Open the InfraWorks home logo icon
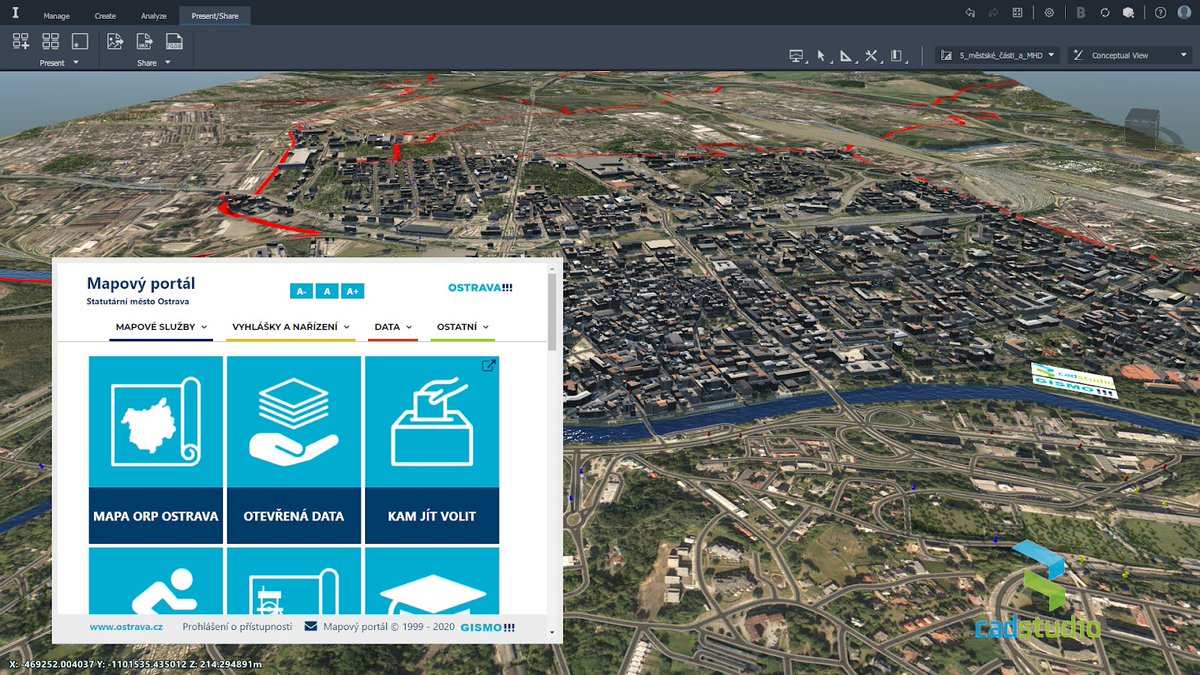Viewport: 1200px width, 675px height. pyautogui.click(x=14, y=12)
